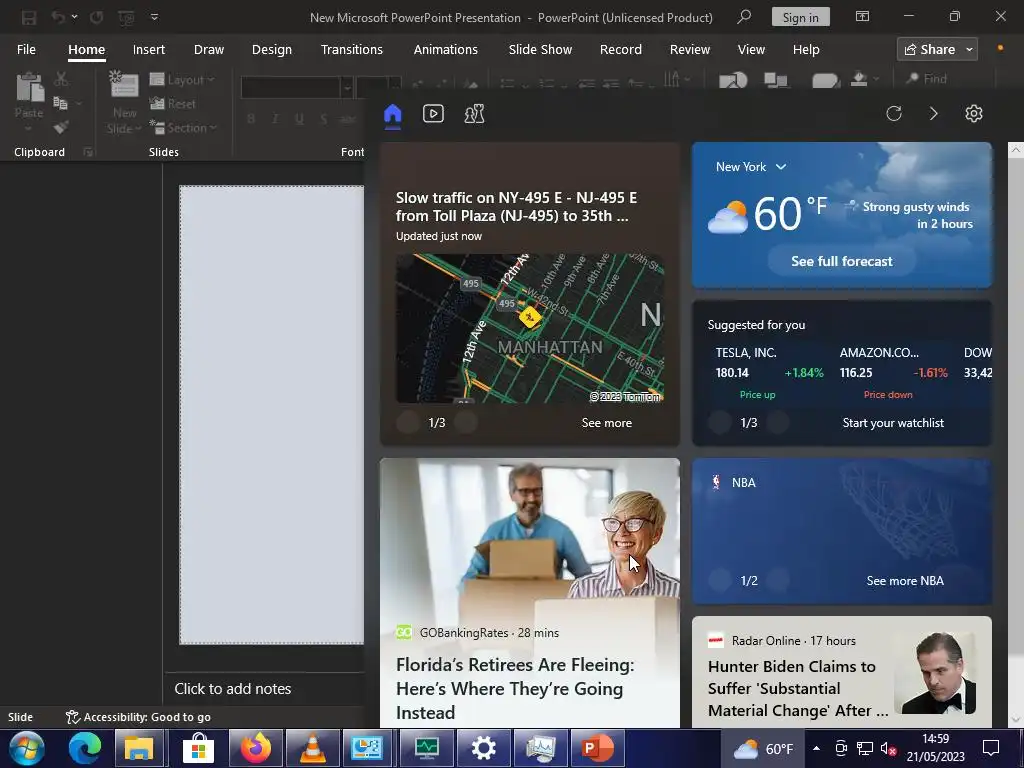Switch to the Insert tab
The image size is (1024, 768).
tap(149, 50)
